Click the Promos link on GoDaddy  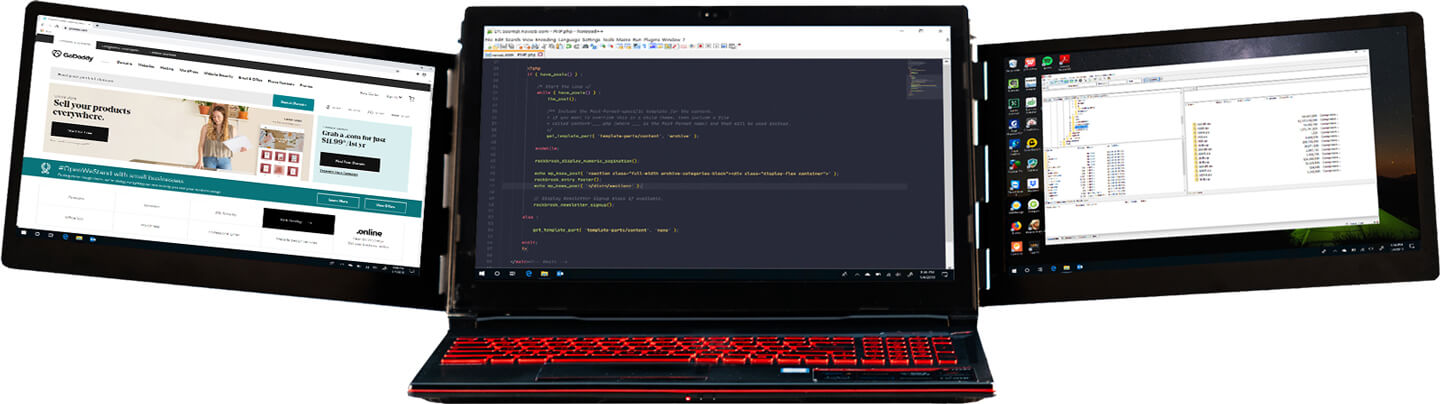click(x=306, y=85)
